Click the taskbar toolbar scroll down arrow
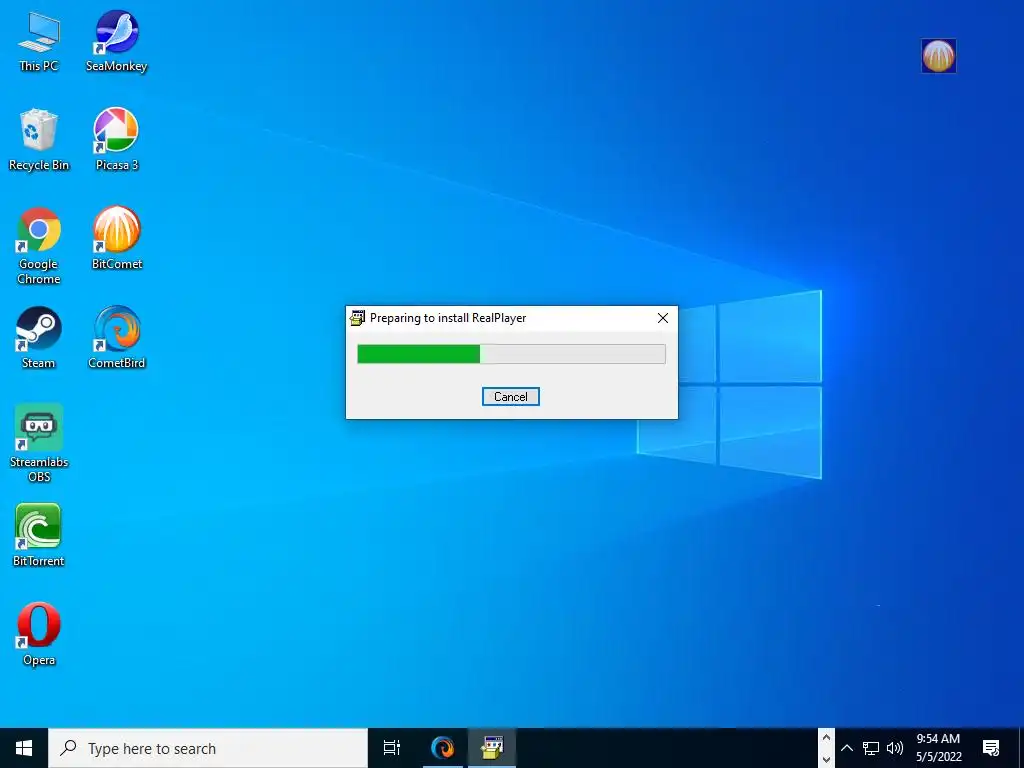This screenshot has width=1024, height=768. coord(826,759)
